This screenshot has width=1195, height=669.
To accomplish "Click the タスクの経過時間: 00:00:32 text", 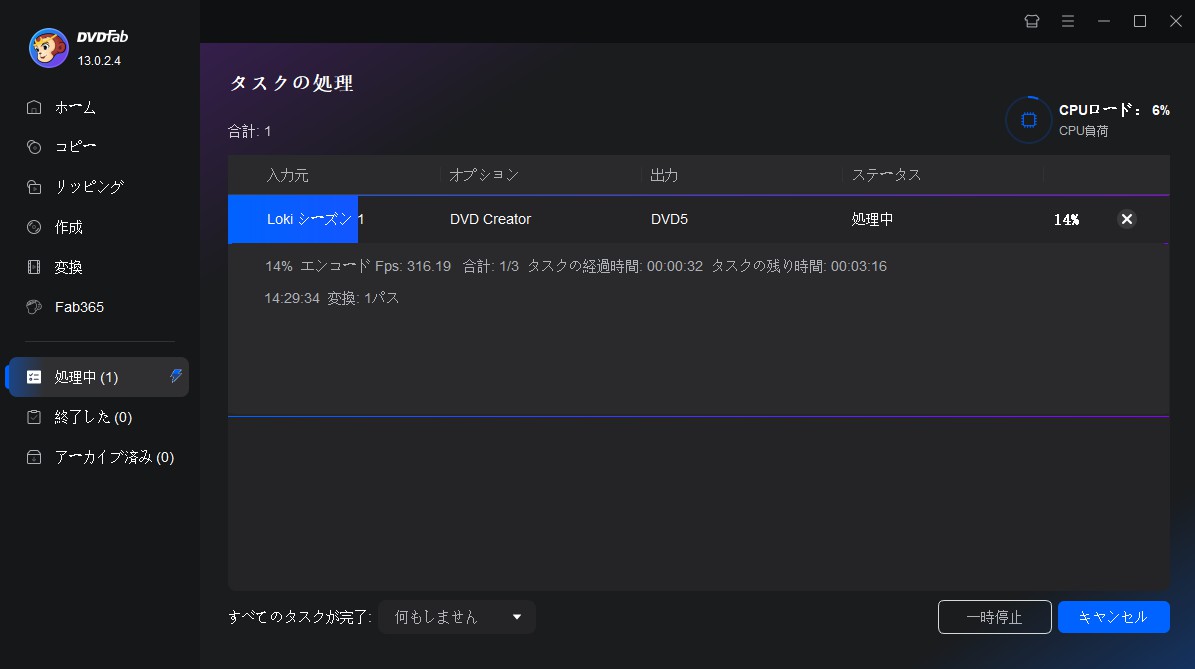I will [x=615, y=266].
